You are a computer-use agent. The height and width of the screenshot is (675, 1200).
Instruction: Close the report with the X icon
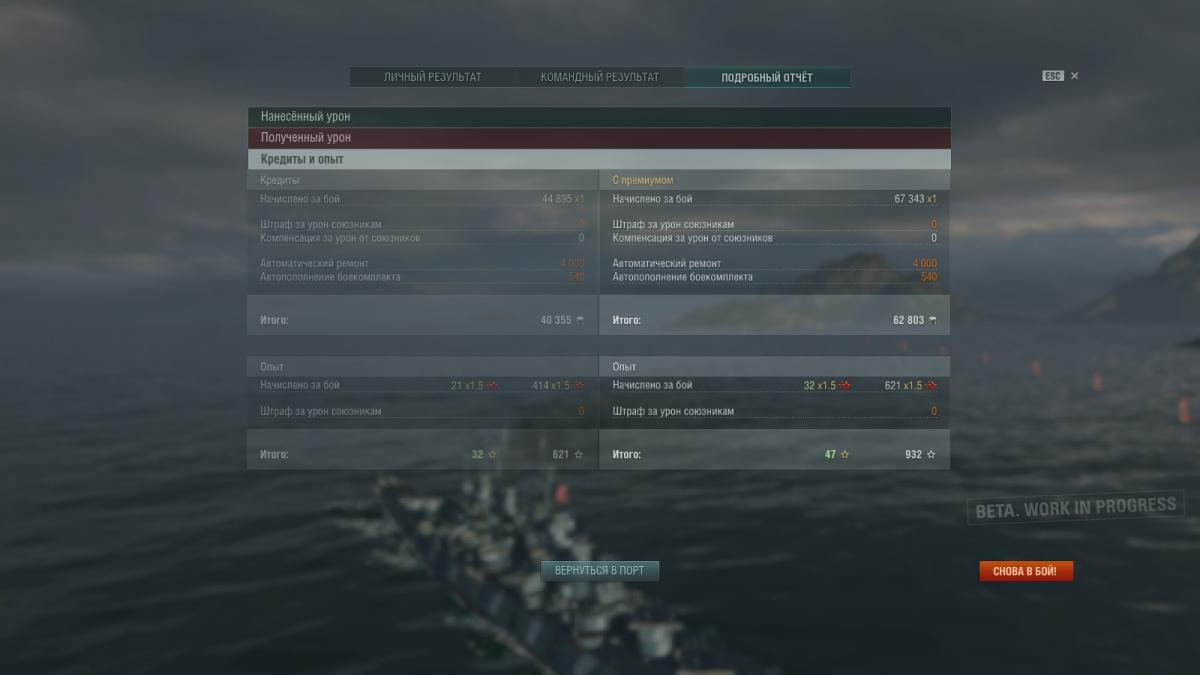(1075, 76)
